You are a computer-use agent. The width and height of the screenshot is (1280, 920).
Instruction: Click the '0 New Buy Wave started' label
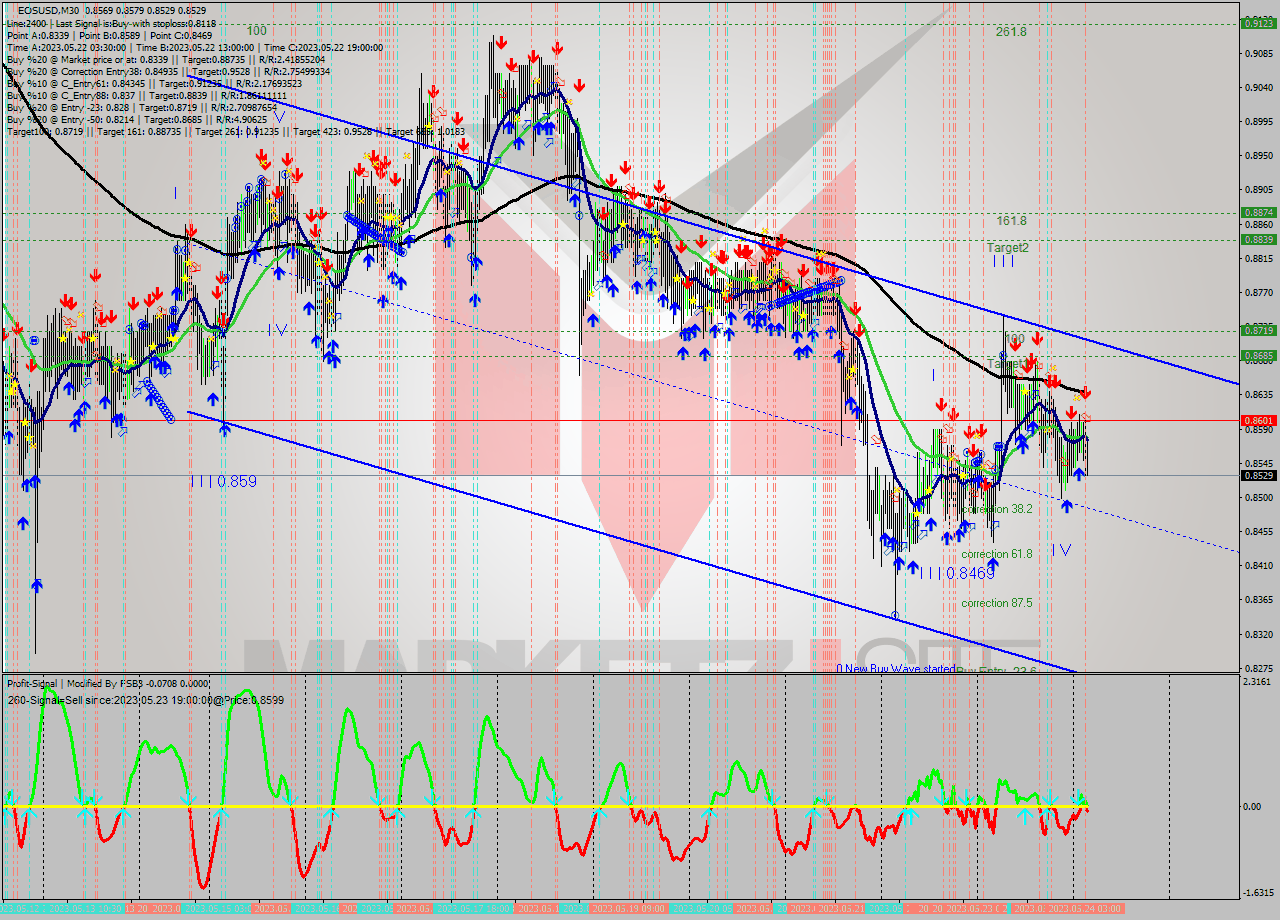pyautogui.click(x=896, y=669)
